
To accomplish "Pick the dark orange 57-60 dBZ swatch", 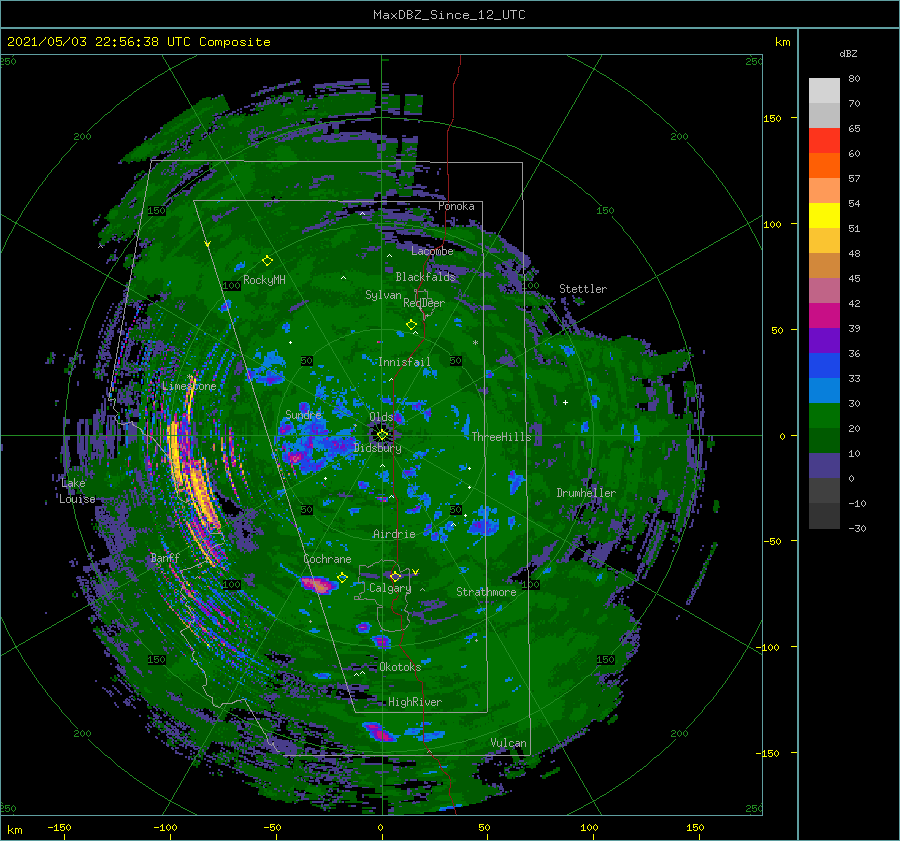I will (824, 165).
